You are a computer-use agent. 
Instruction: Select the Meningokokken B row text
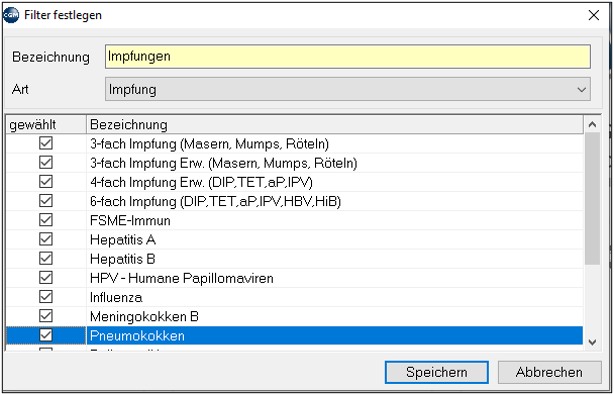144,316
